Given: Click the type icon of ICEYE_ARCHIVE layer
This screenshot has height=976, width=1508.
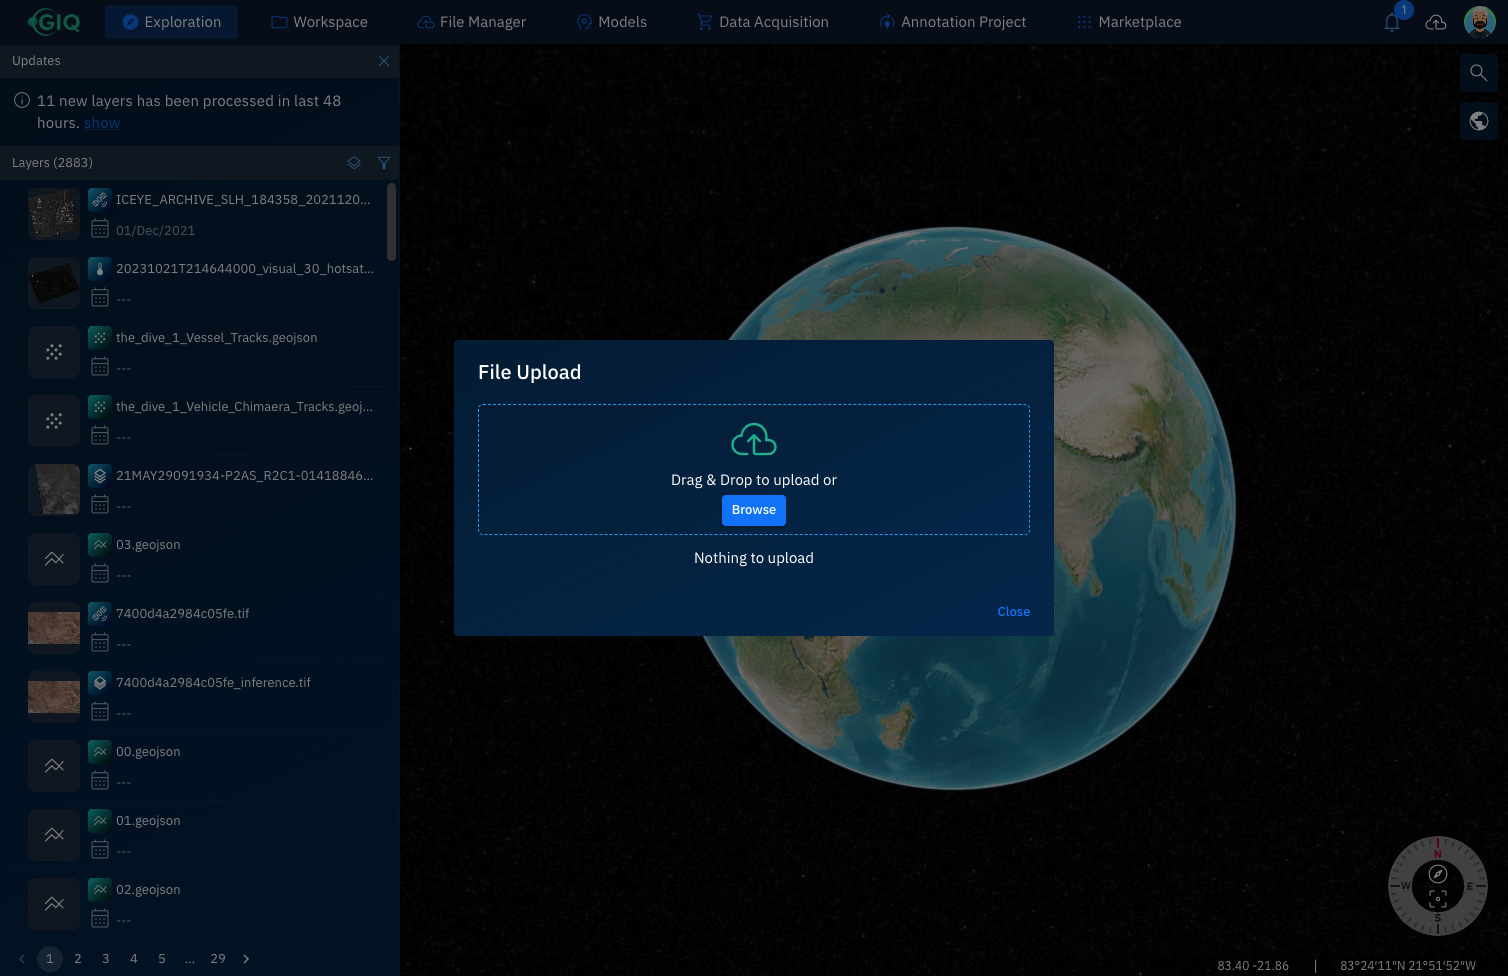Looking at the screenshot, I should pos(99,200).
